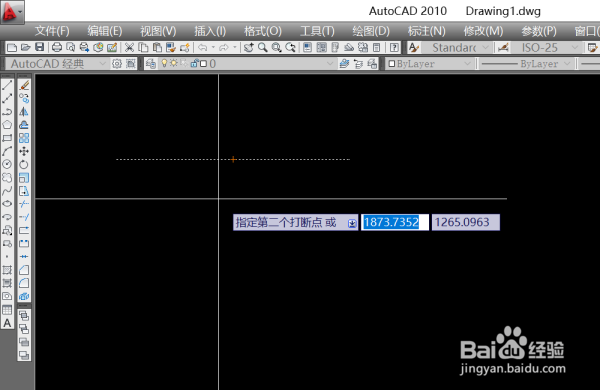Screen dimensions: 600x390
Task: Select the Erase modify tool
Action: tap(24, 85)
